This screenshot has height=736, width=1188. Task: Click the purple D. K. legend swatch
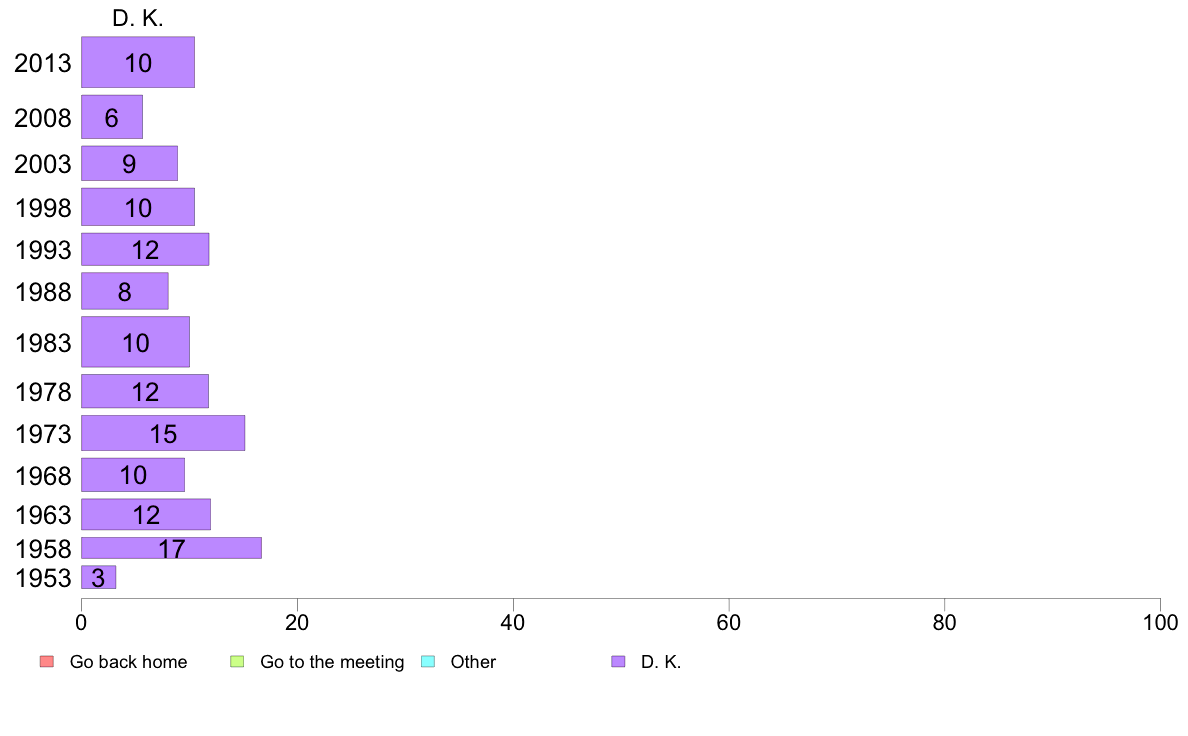(x=618, y=662)
